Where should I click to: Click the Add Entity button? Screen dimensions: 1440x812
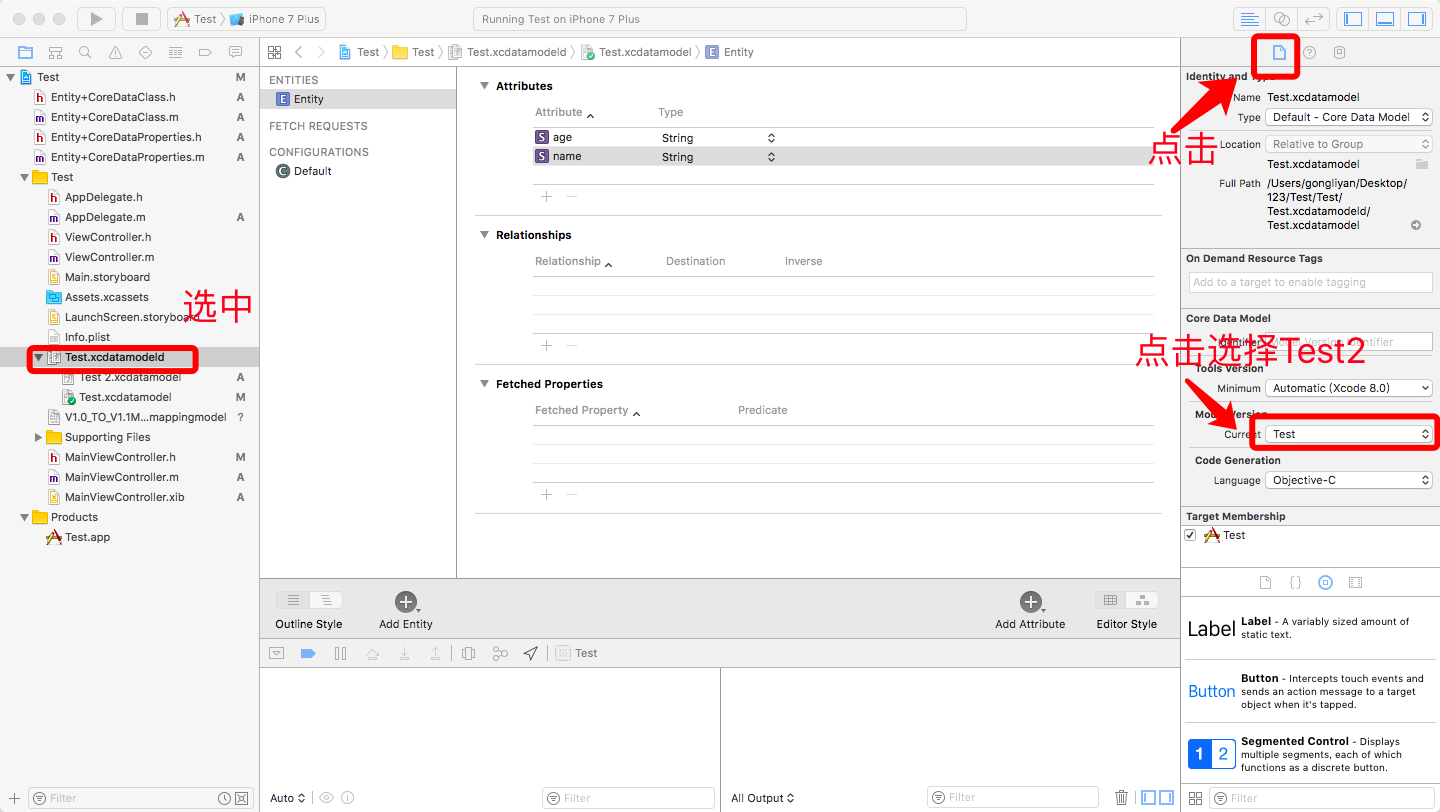click(405, 610)
